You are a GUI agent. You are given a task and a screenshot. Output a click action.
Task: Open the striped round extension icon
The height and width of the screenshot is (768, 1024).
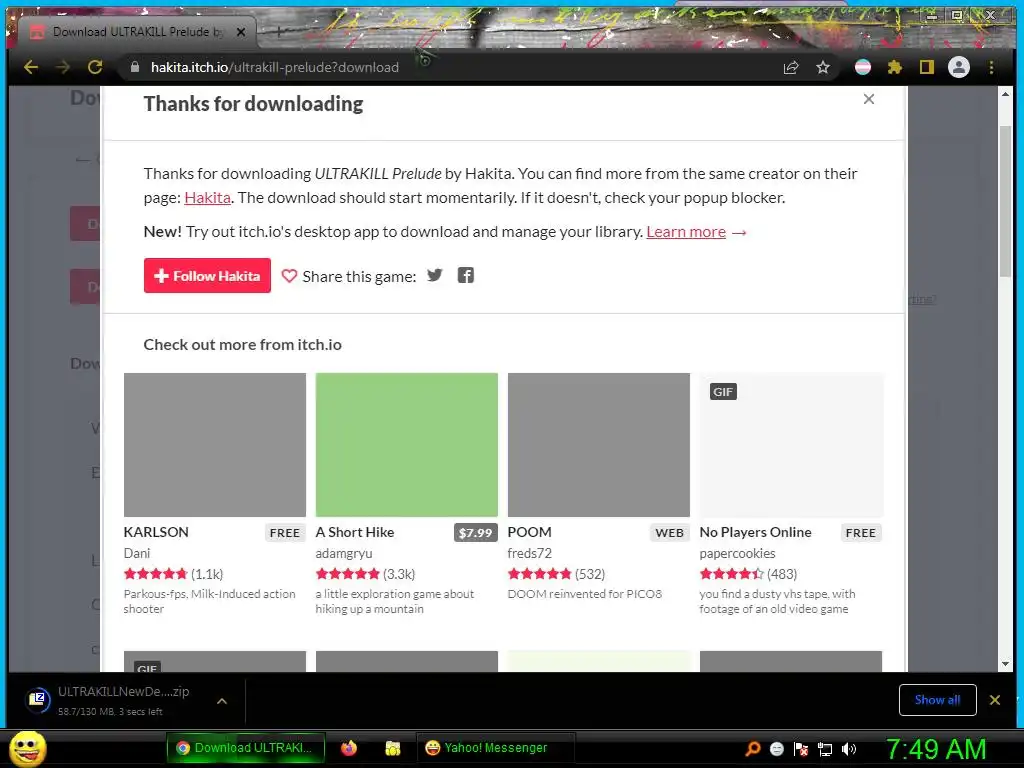point(863,67)
